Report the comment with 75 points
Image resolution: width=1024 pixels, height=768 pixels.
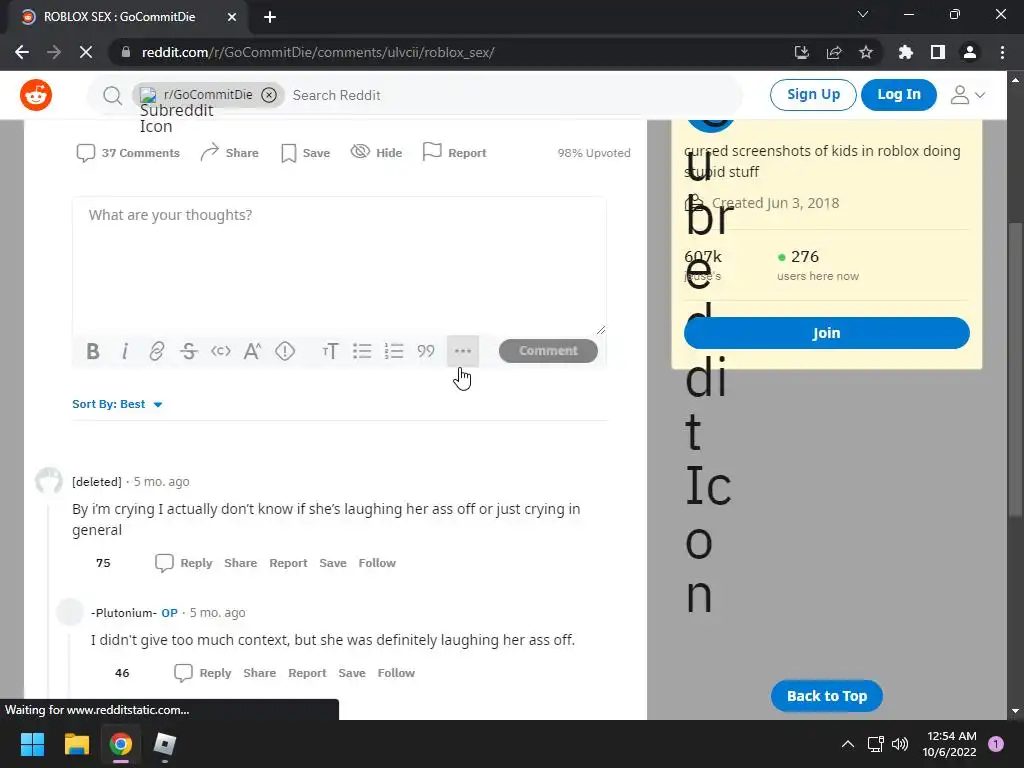point(288,563)
